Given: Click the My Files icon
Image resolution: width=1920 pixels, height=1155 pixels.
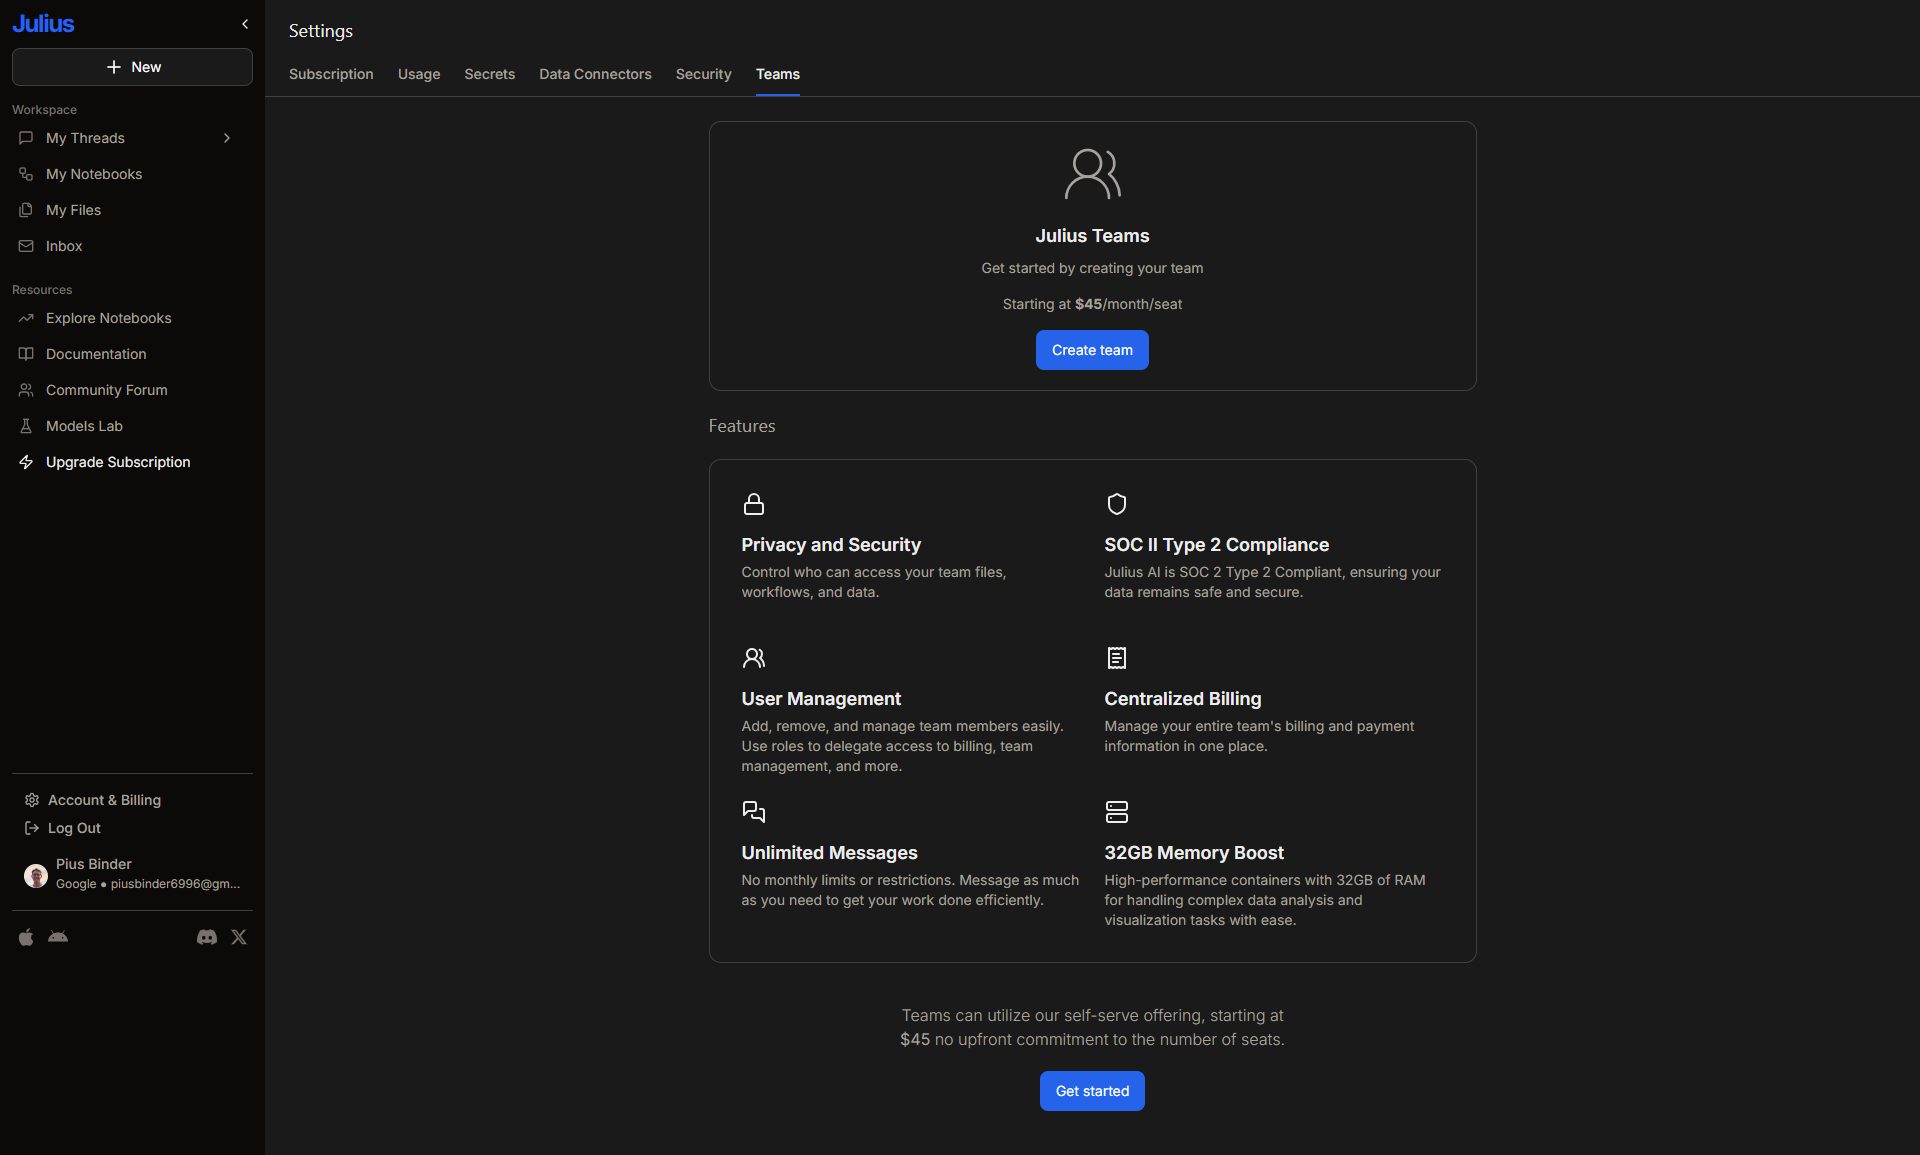Looking at the screenshot, I should click(x=26, y=210).
